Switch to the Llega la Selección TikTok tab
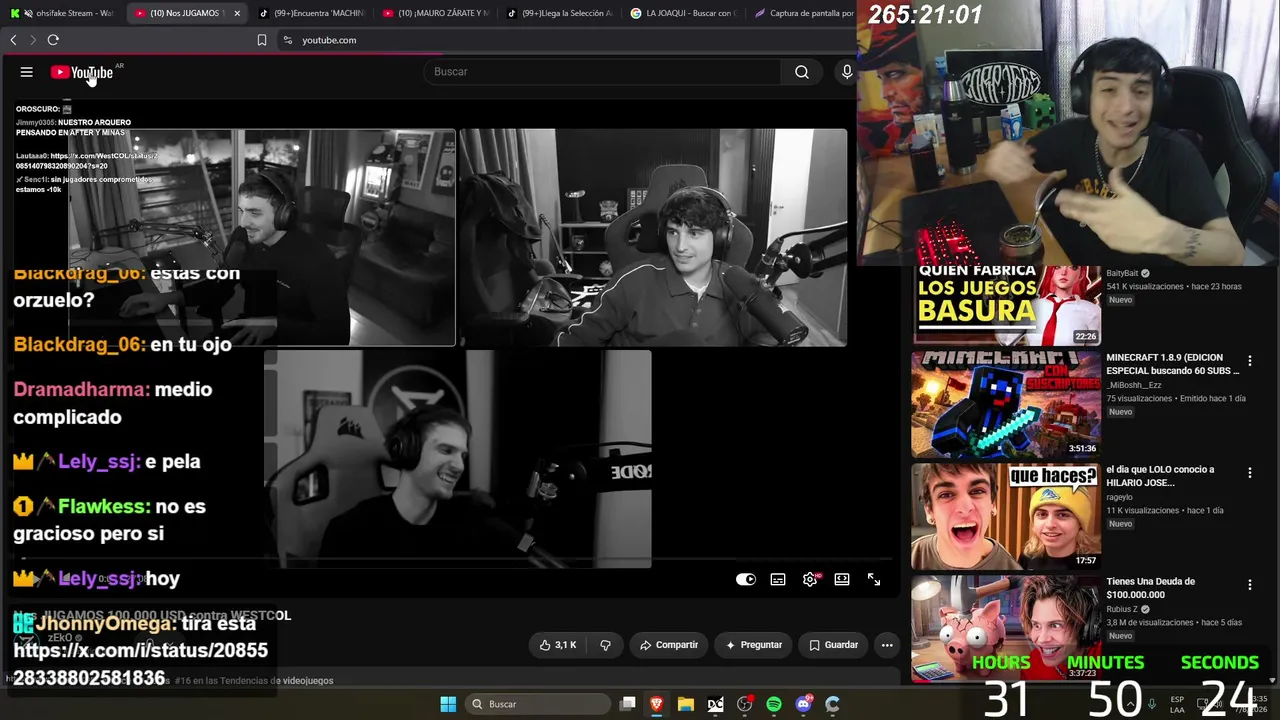The height and width of the screenshot is (720, 1280). pos(560,13)
